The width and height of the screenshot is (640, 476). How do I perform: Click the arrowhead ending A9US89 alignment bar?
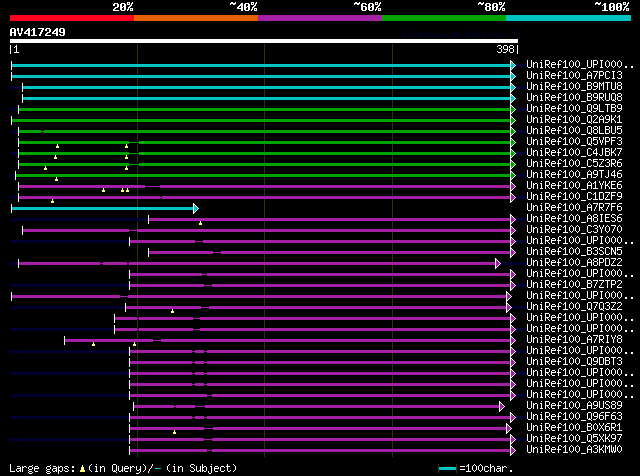[x=502, y=406]
